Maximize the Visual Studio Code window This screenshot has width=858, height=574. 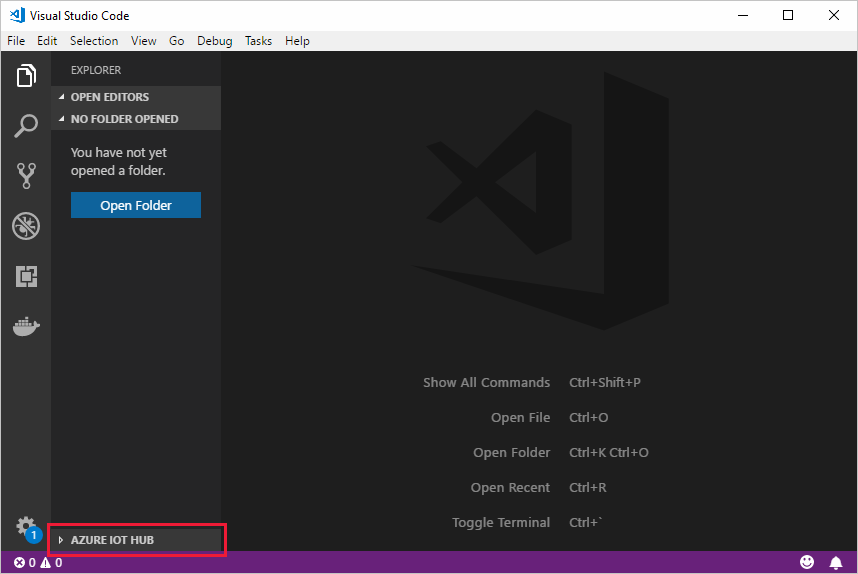click(788, 15)
